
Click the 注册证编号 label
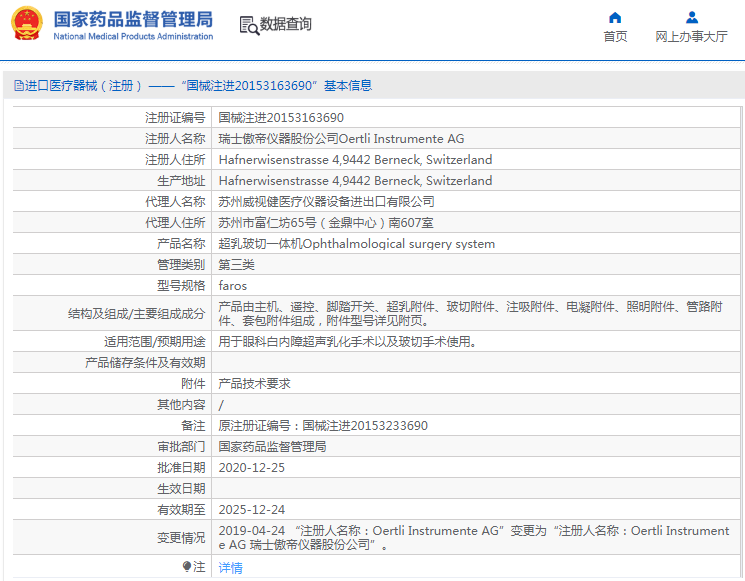175,118
